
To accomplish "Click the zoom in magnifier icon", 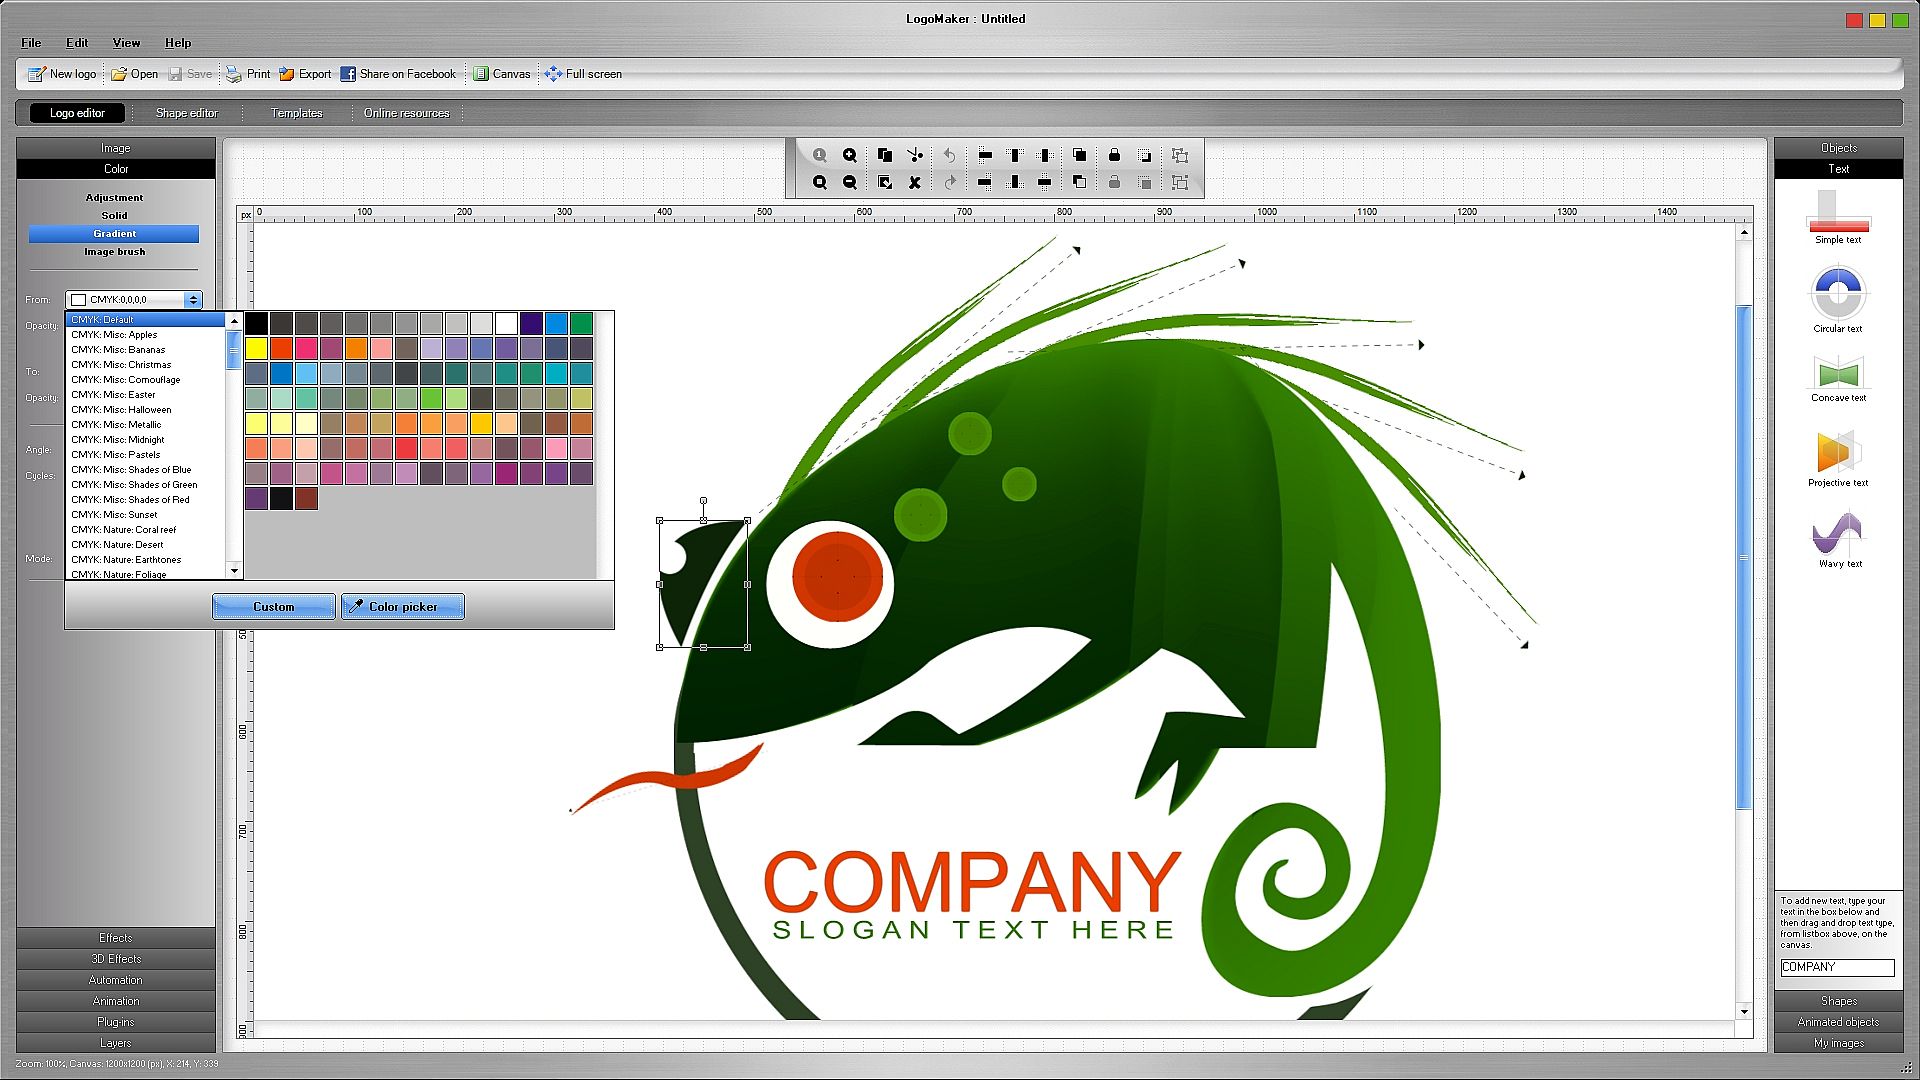I will tap(849, 155).
